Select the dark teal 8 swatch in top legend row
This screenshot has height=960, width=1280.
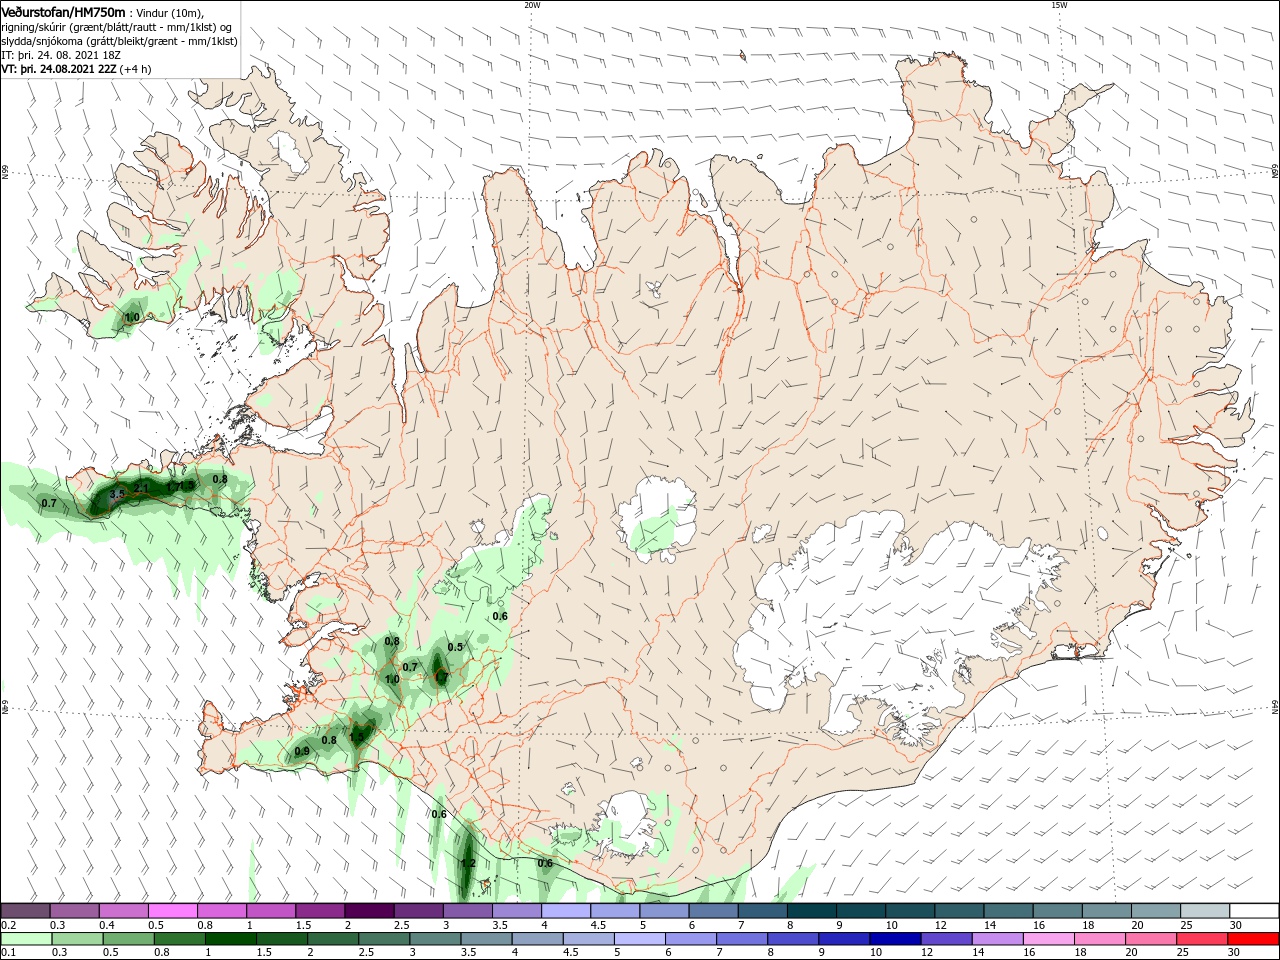pos(811,911)
